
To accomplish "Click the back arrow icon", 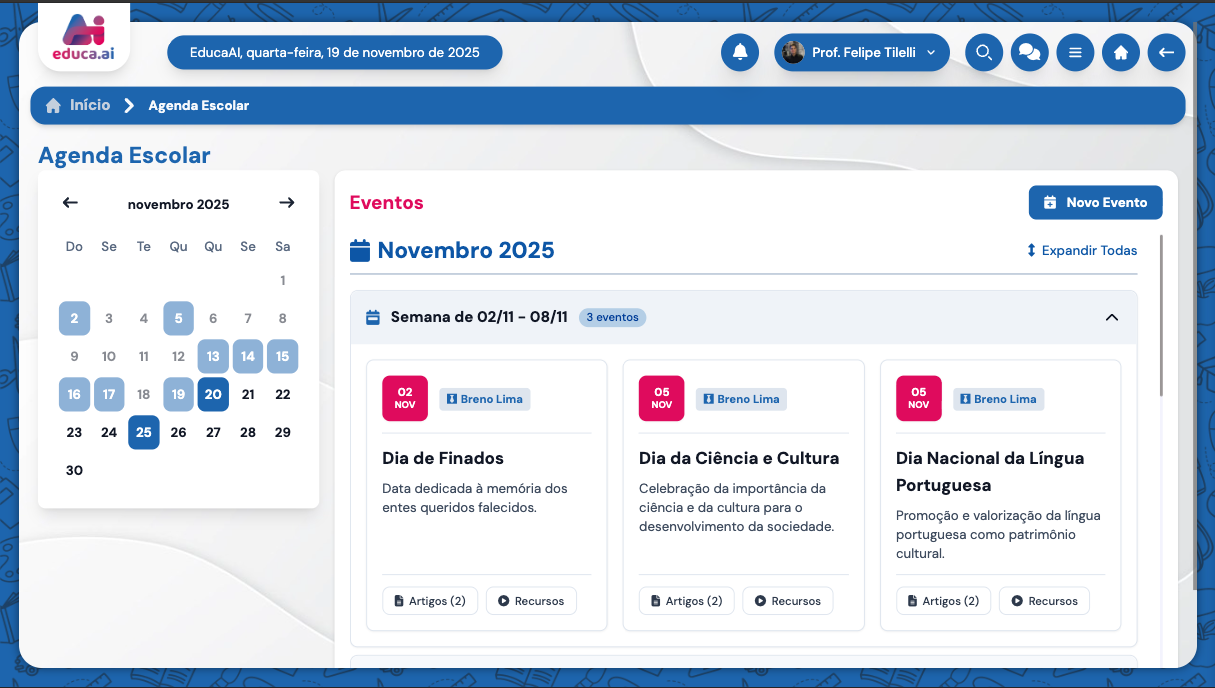I will coord(1166,52).
